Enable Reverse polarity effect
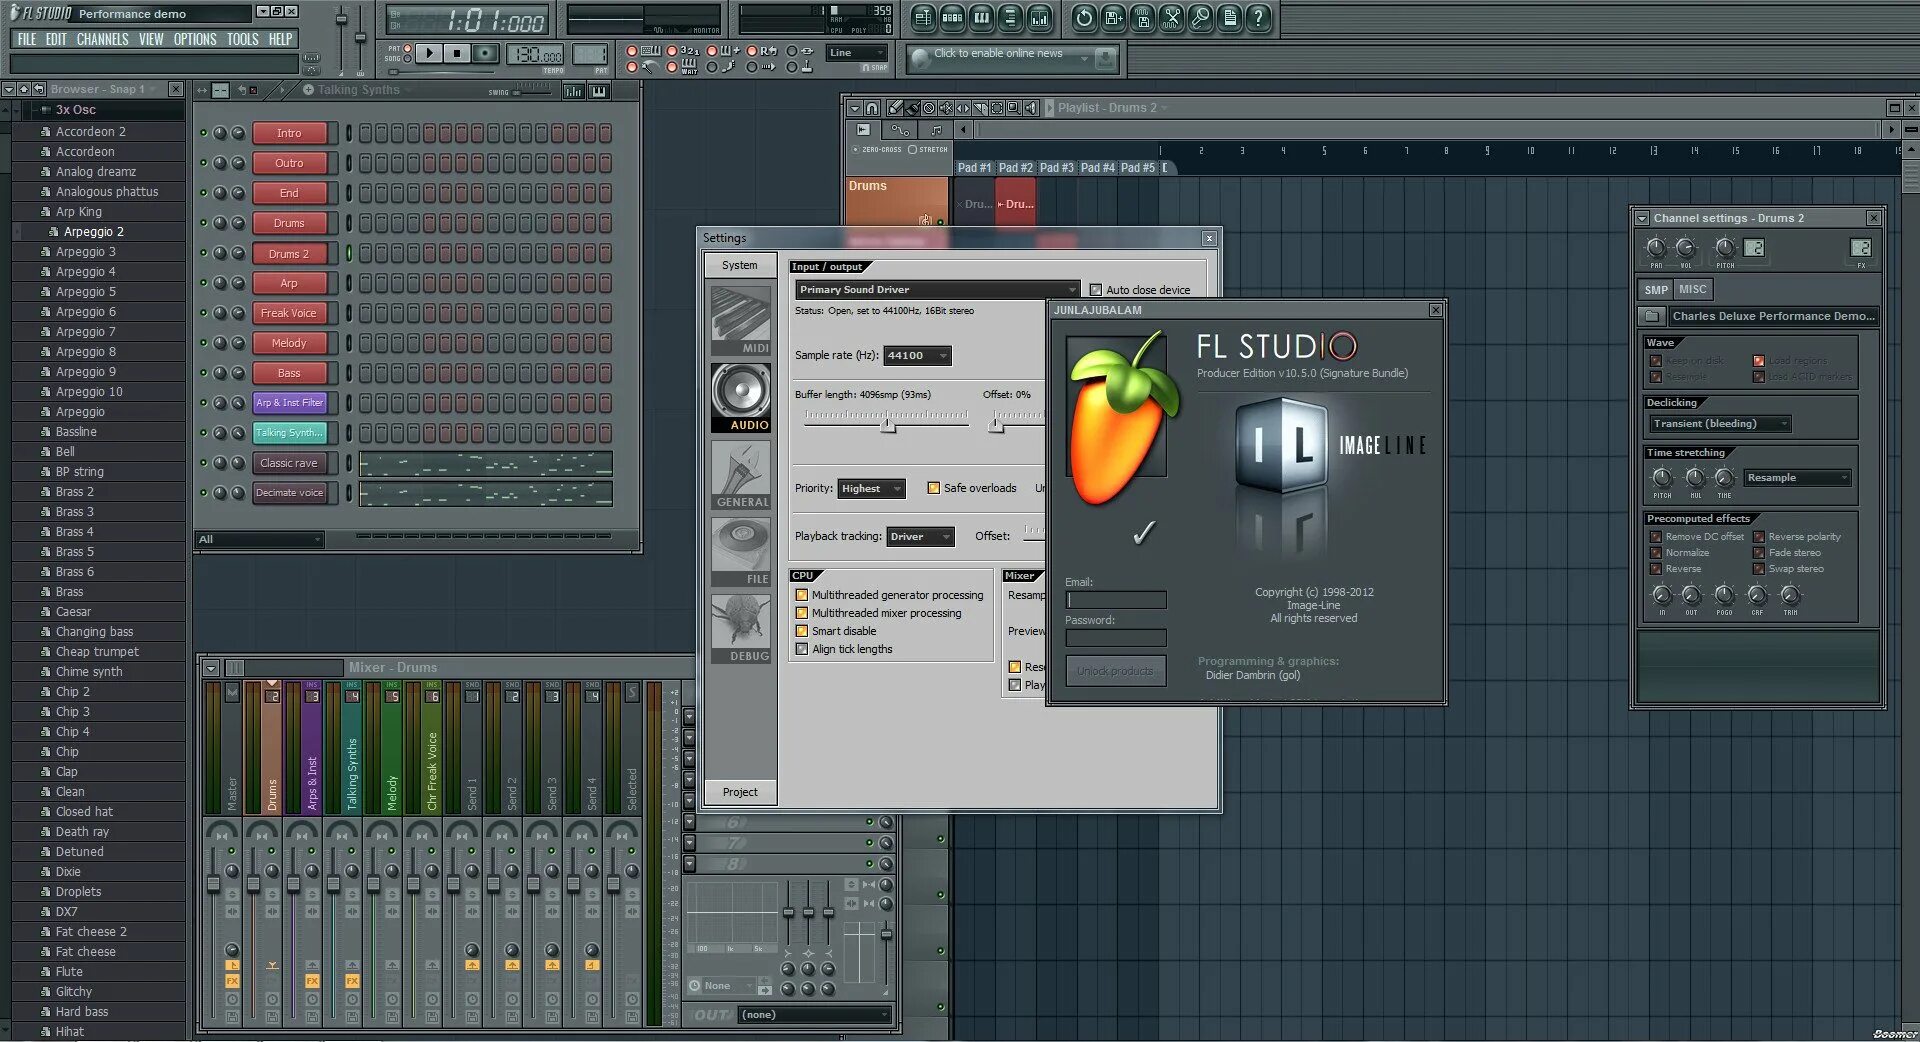Viewport: 1920px width, 1042px height. [x=1759, y=537]
